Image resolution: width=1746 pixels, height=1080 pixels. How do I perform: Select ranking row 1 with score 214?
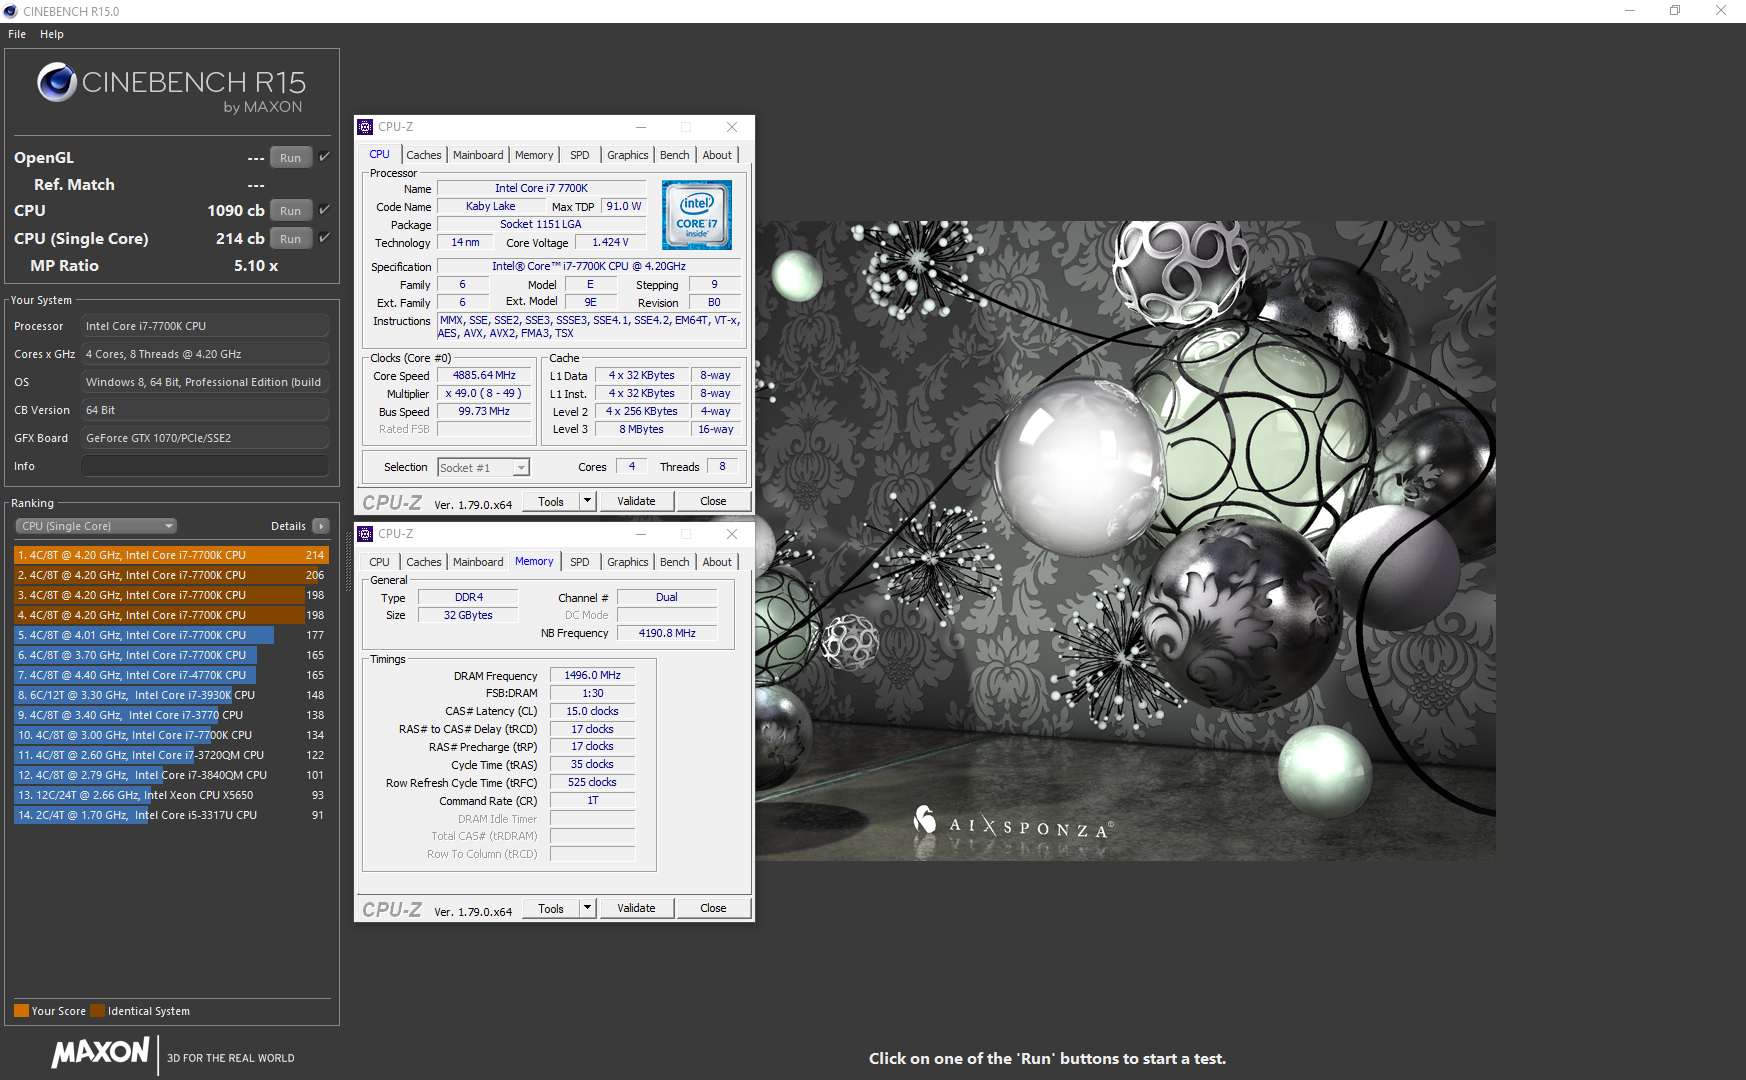coord(171,555)
